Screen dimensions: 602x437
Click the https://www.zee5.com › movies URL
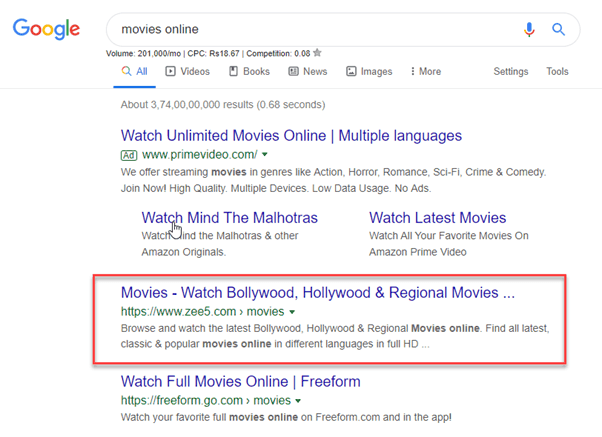click(202, 311)
